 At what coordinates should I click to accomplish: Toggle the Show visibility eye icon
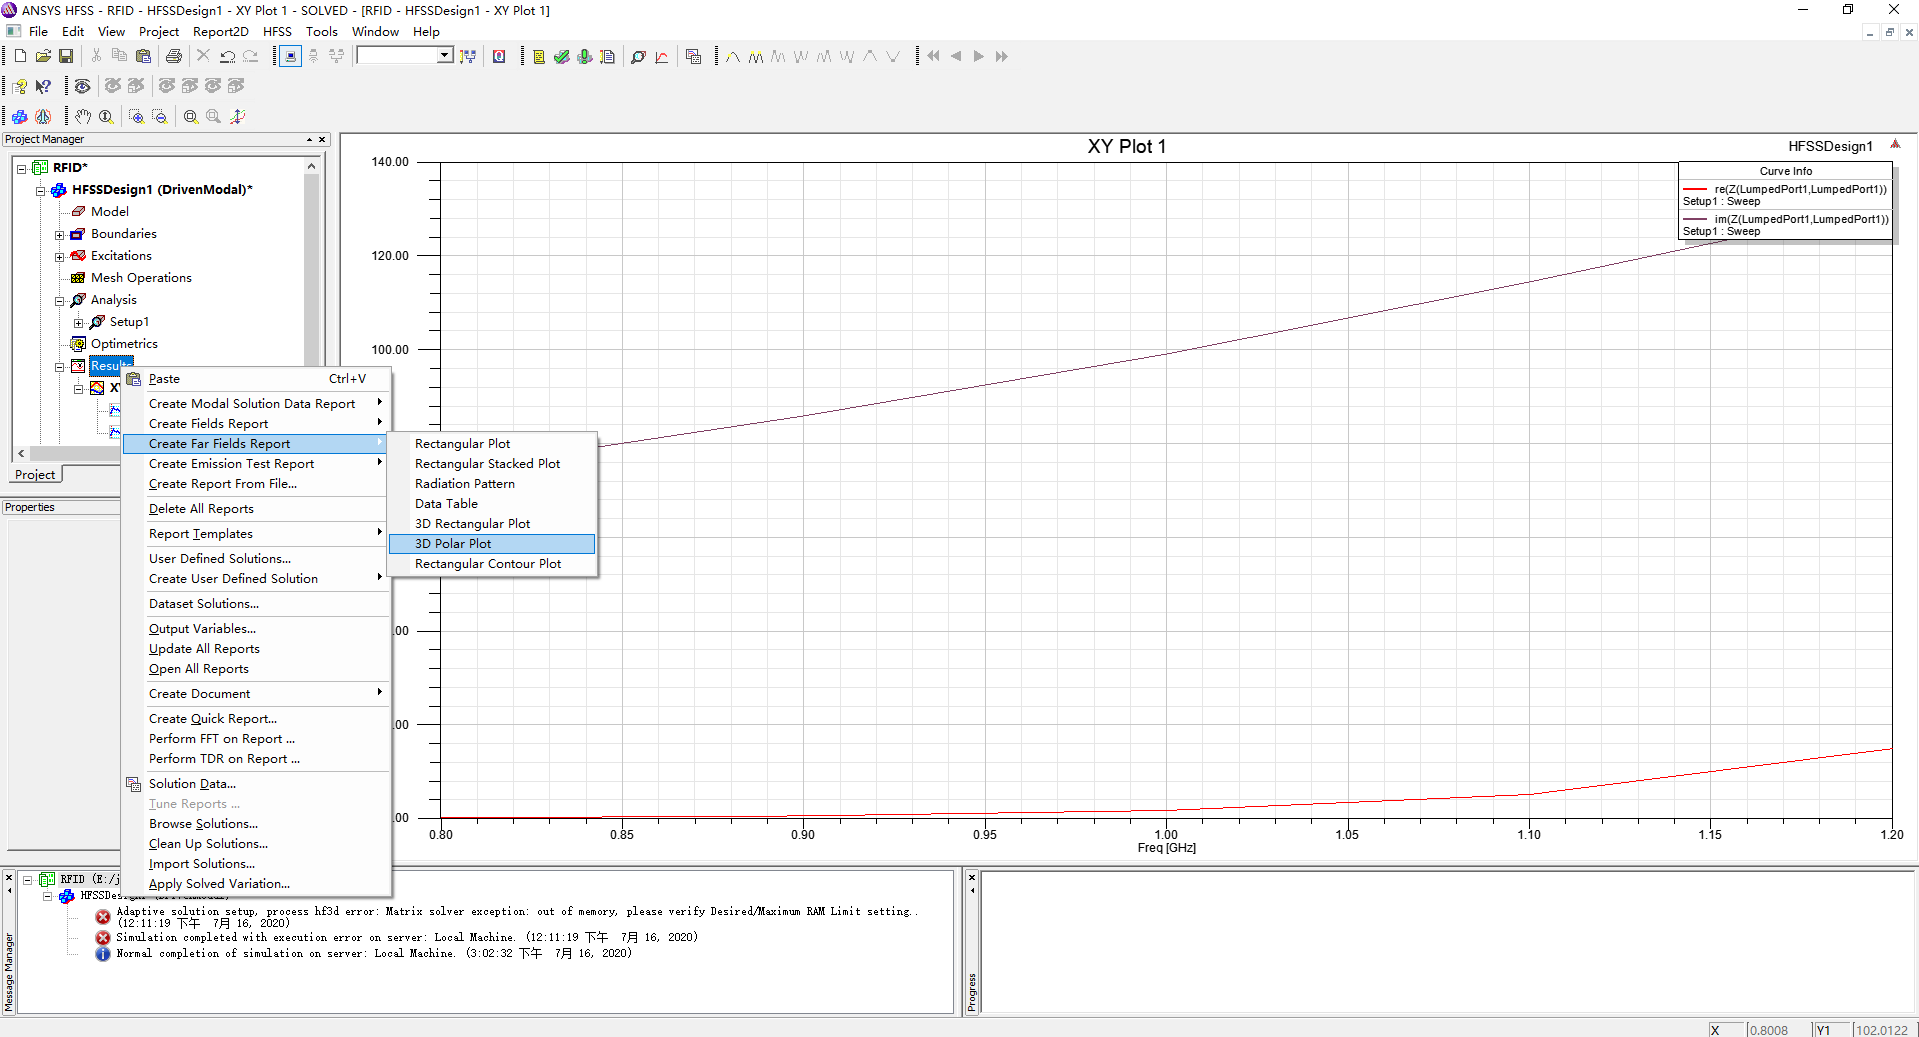click(83, 87)
